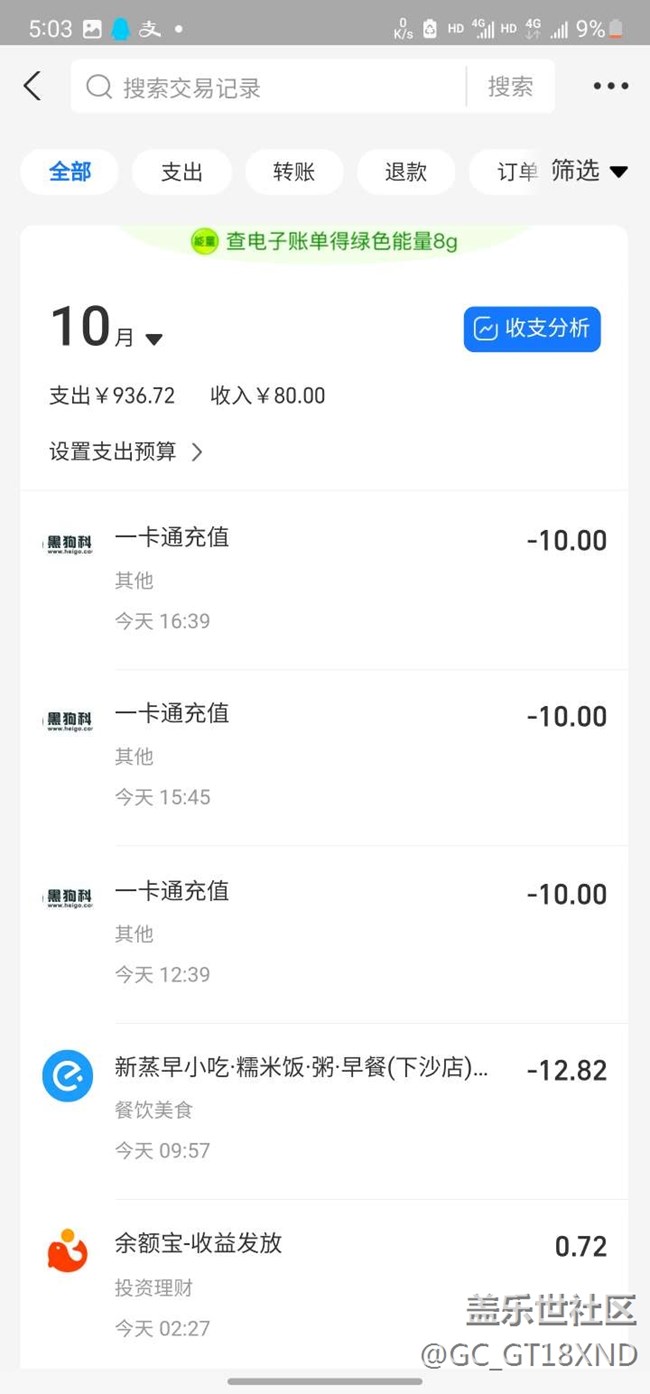The width and height of the screenshot is (650, 1394).
Task: Focus the 搜索交易记录 search field
Action: click(280, 87)
